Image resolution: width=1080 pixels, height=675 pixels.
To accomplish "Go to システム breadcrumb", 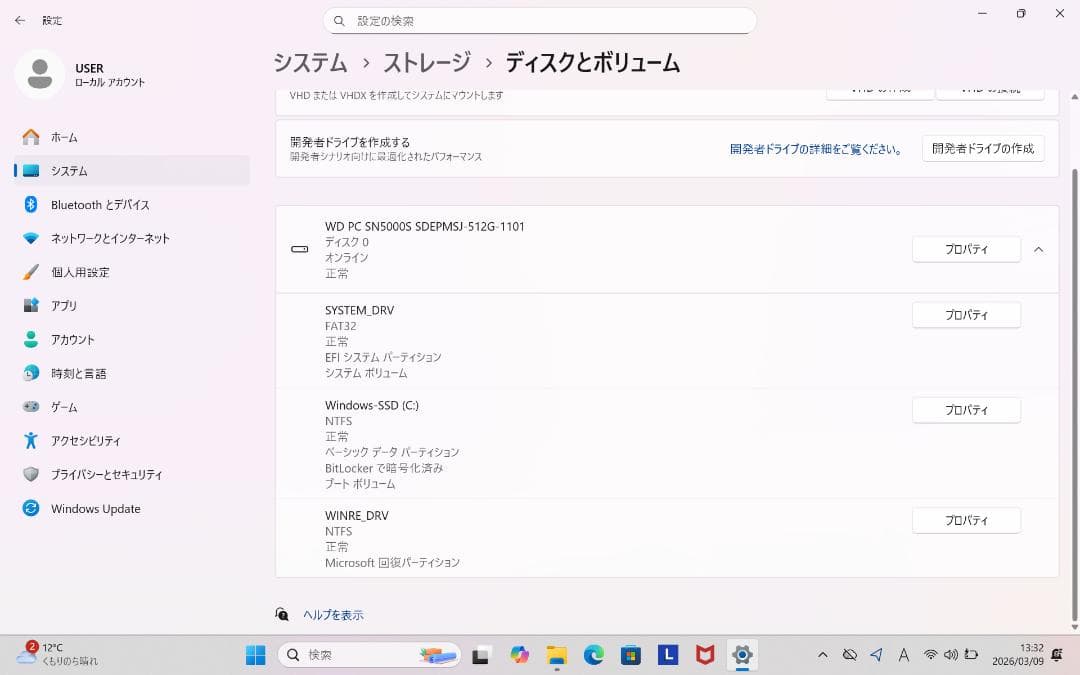I will point(311,63).
